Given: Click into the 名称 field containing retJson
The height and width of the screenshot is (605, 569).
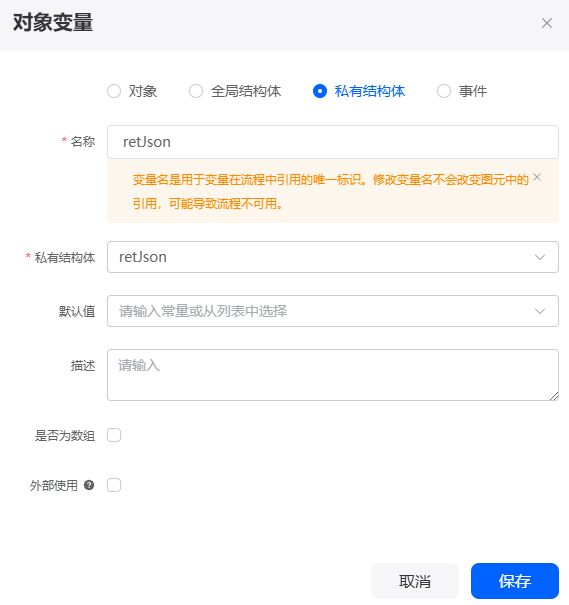Looking at the screenshot, I should pos(333,142).
